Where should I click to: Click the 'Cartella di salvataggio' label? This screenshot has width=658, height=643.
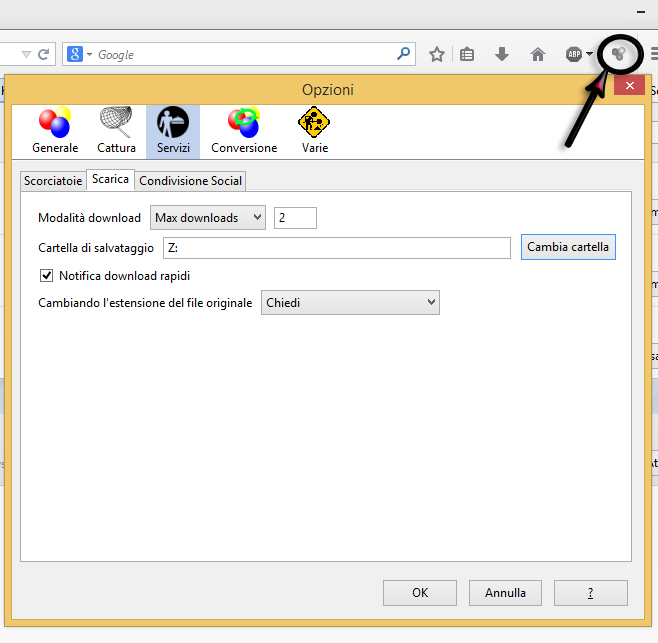(x=96, y=248)
